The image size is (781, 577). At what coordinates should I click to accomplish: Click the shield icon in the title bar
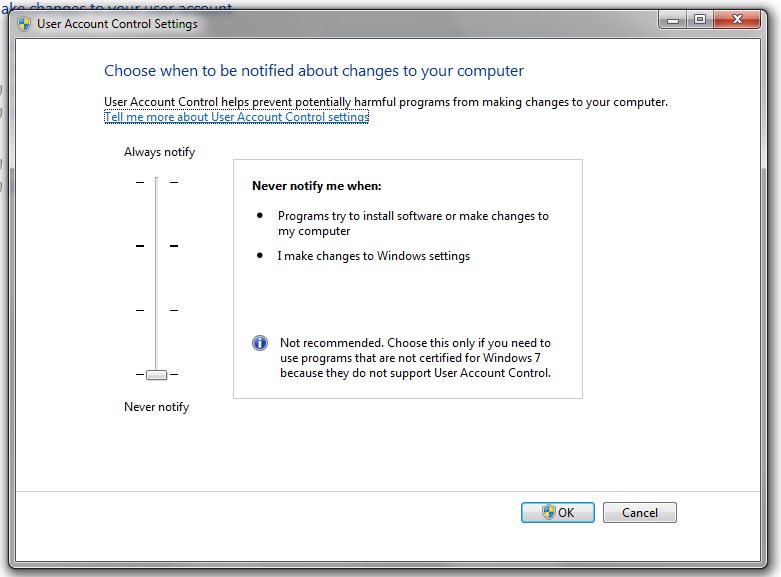(x=22, y=23)
